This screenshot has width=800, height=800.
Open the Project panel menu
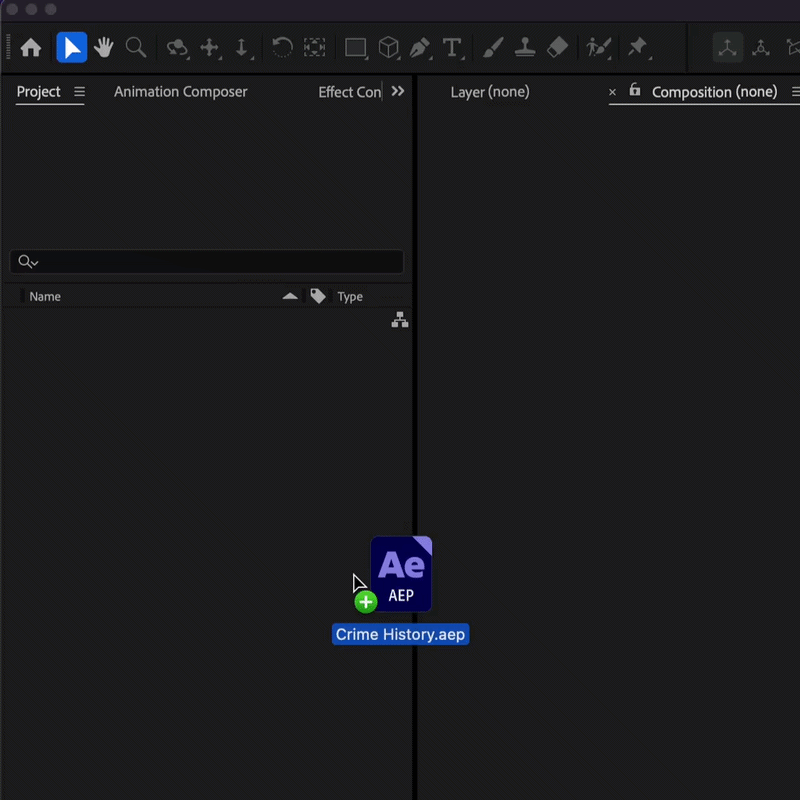click(x=80, y=92)
